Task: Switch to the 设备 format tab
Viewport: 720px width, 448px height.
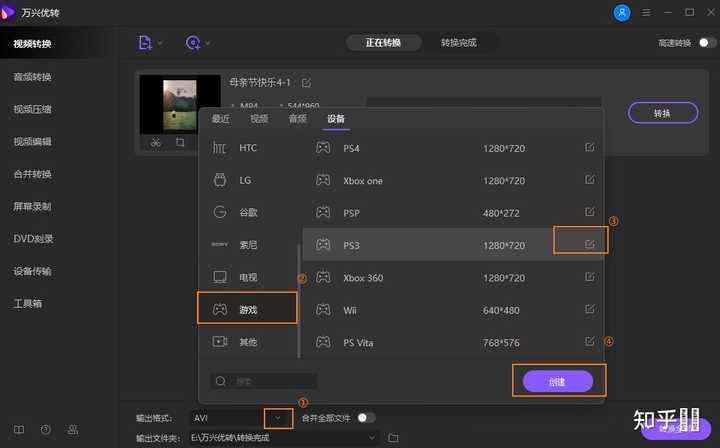Action: pos(336,119)
